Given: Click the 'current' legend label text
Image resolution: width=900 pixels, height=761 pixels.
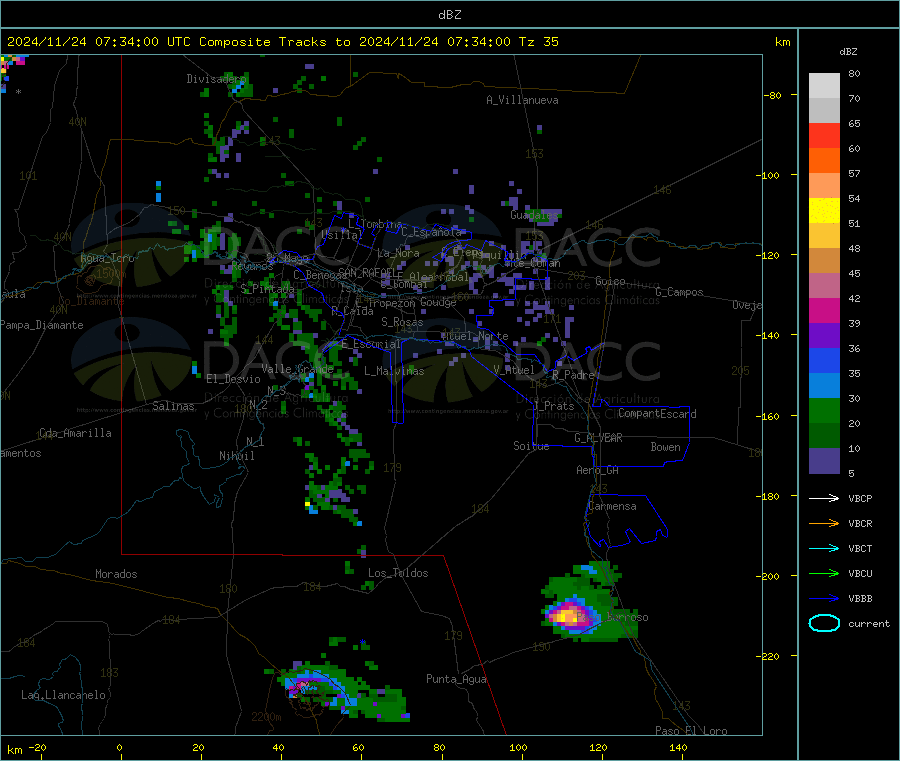Looking at the screenshot, I should point(869,623).
